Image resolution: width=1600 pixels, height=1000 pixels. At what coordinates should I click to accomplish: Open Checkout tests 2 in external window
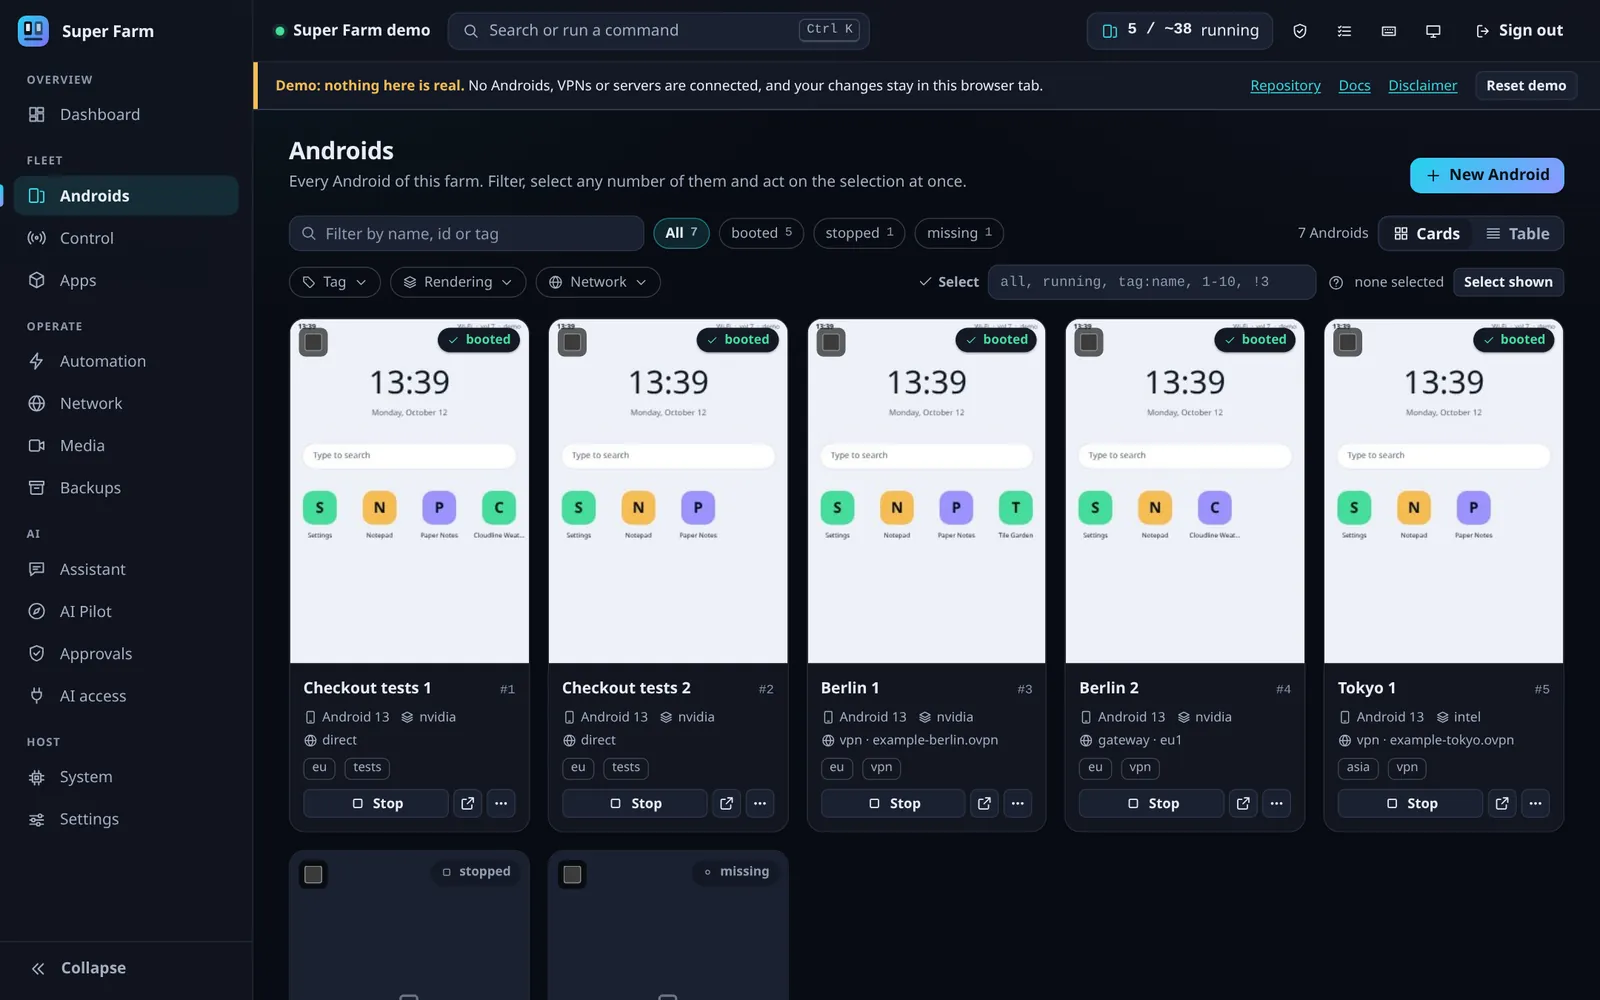pos(727,803)
